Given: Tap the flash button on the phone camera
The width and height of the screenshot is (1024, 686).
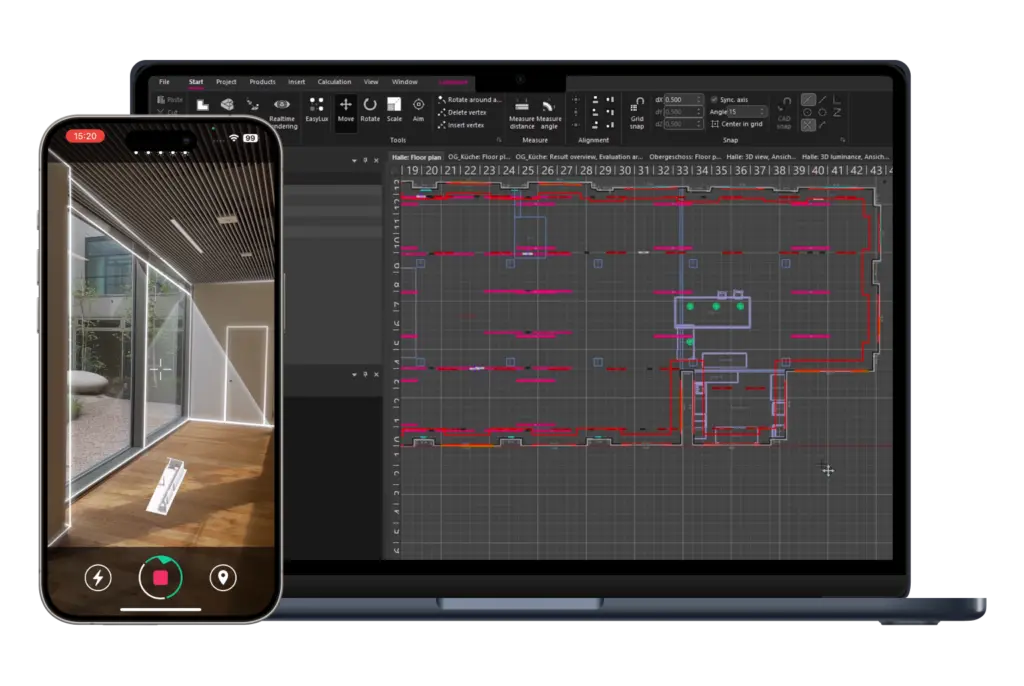Looking at the screenshot, I should coord(97,577).
